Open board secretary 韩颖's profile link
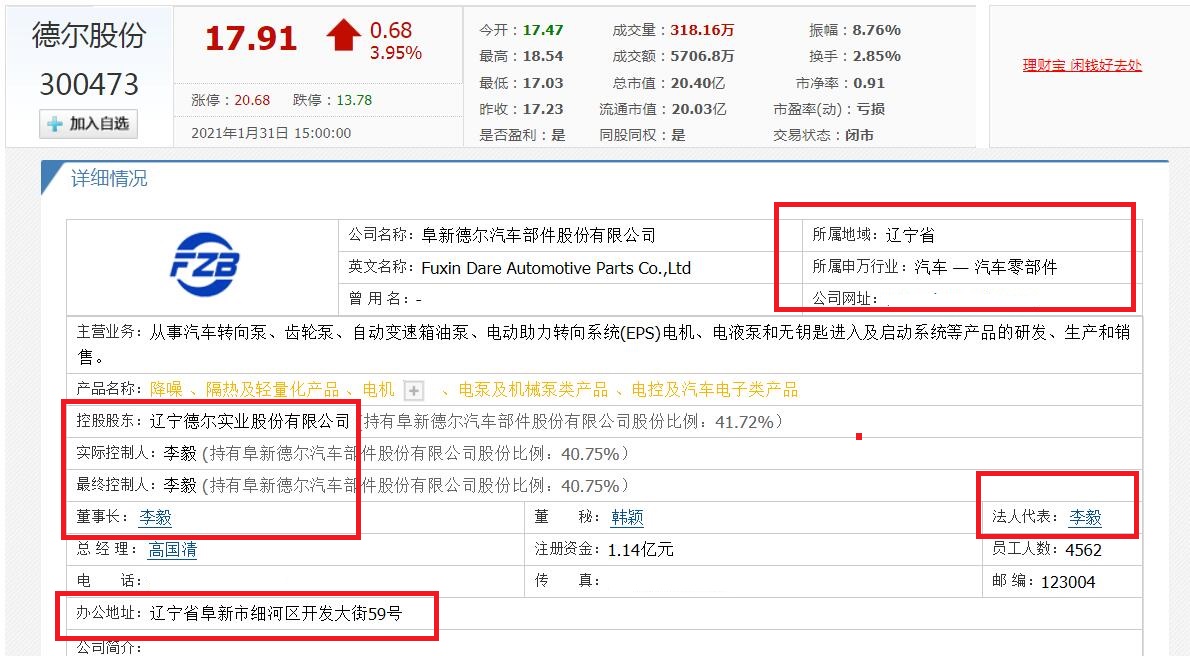This screenshot has width=1190, height=656. click(x=628, y=517)
